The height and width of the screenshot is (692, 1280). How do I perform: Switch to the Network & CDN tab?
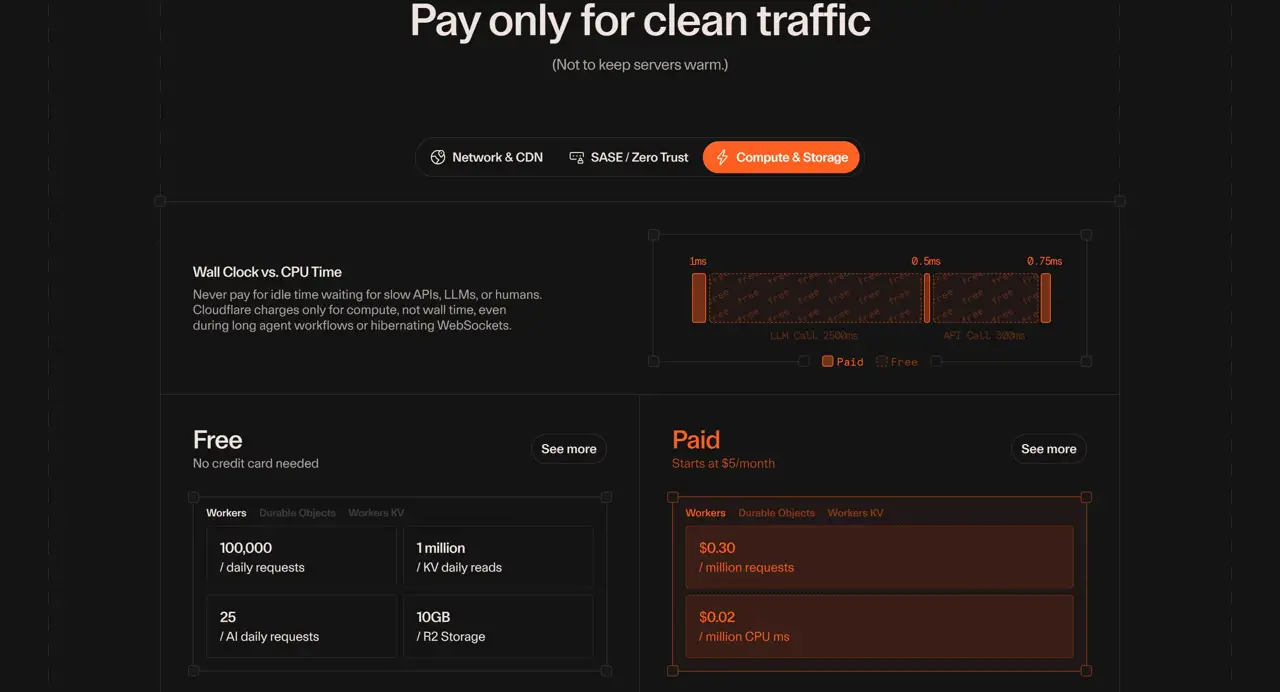click(x=487, y=157)
